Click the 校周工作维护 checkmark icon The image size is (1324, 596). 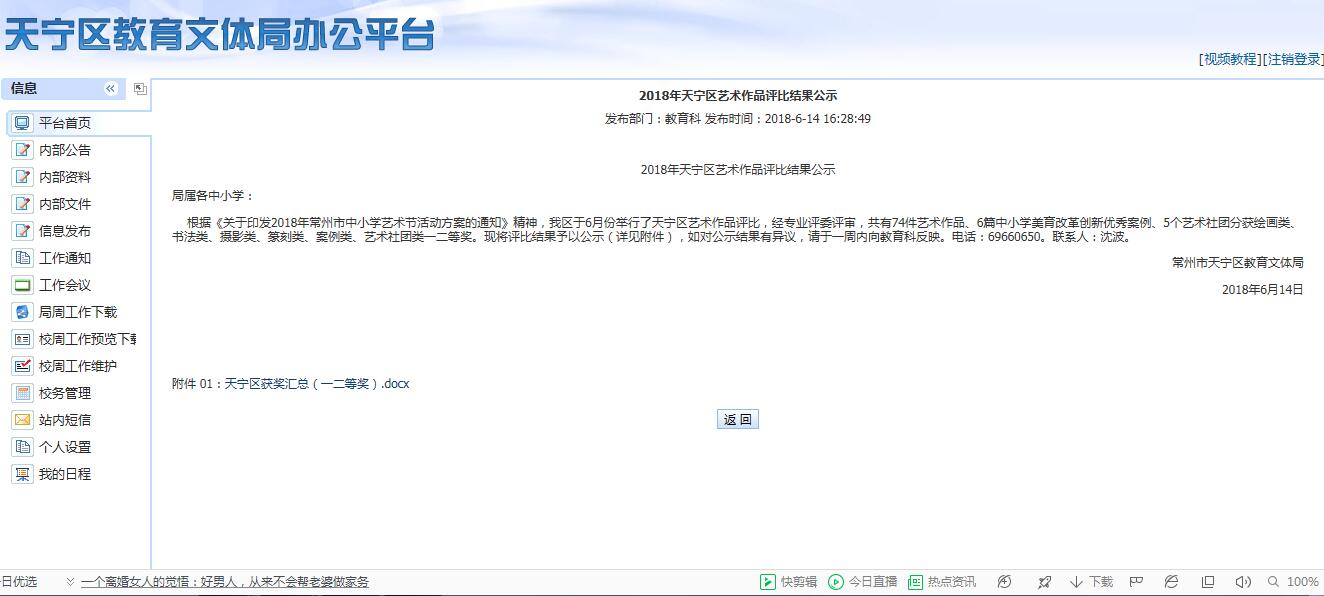22,366
